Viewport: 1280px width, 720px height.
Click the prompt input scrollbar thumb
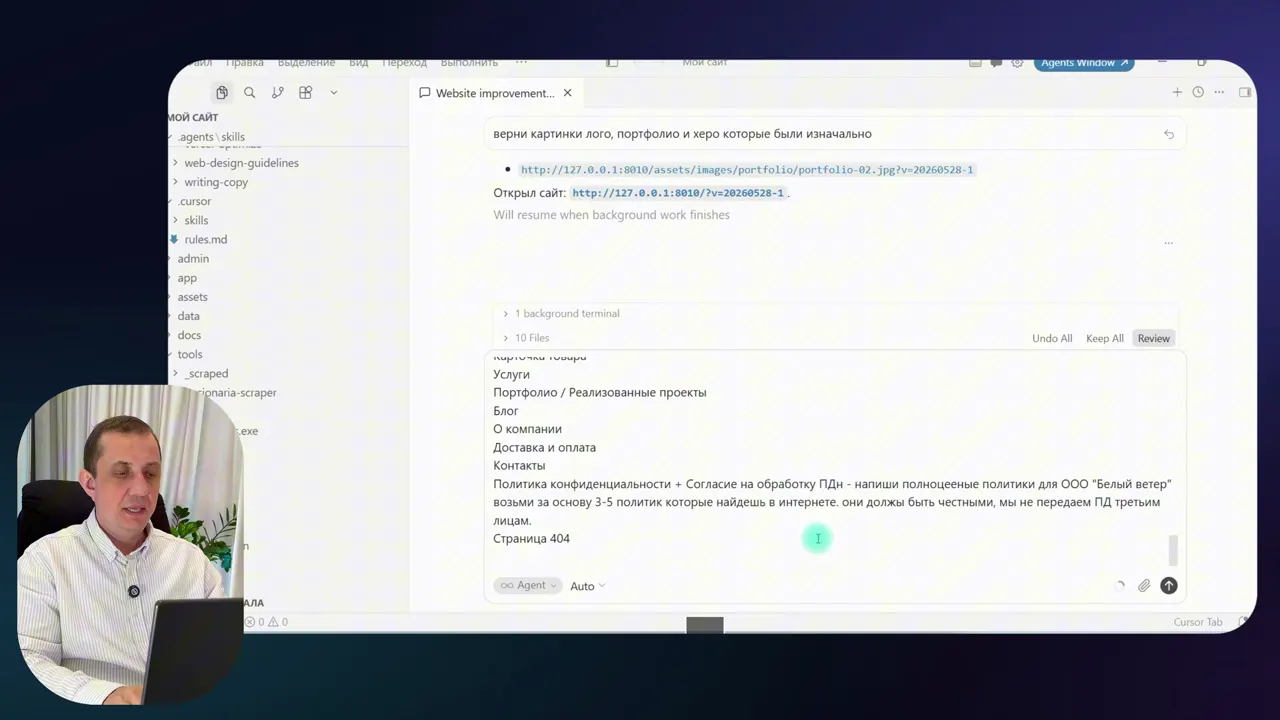[x=1174, y=550]
